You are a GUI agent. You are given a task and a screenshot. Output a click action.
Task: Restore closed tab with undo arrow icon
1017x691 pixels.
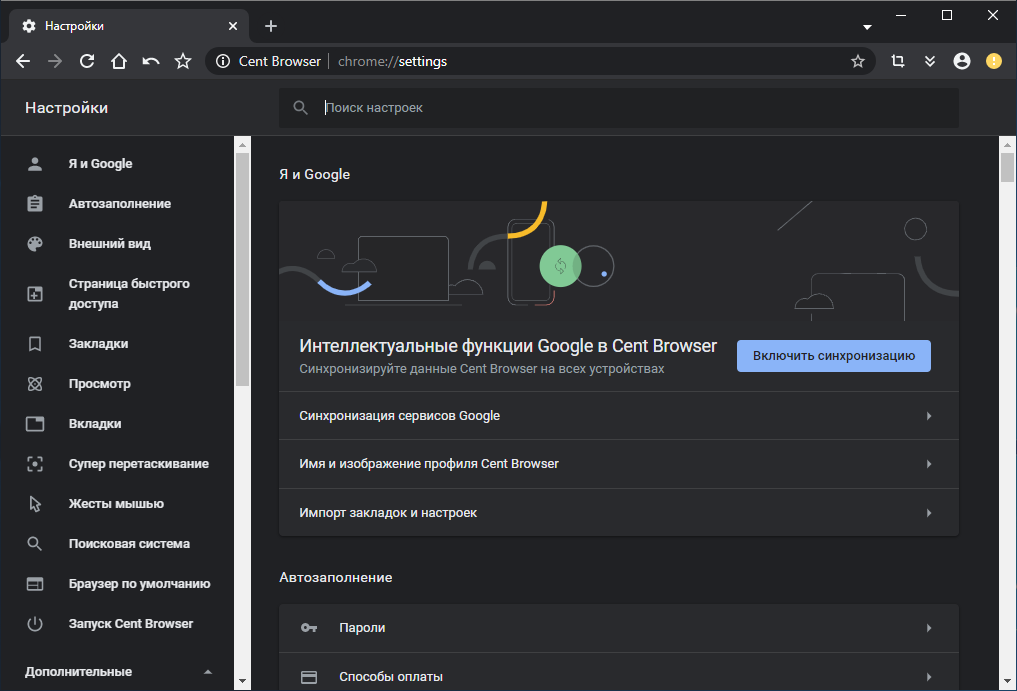tap(151, 61)
